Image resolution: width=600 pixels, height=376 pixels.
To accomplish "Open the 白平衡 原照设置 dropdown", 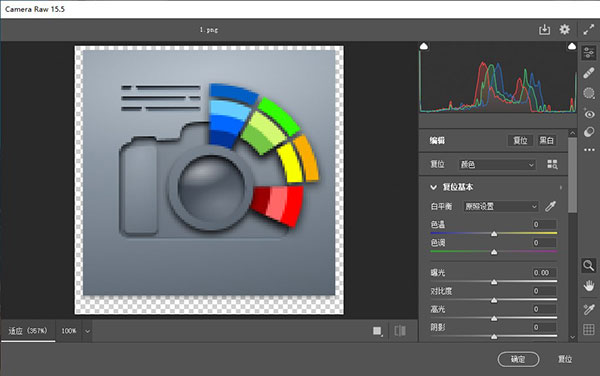I will [501, 207].
